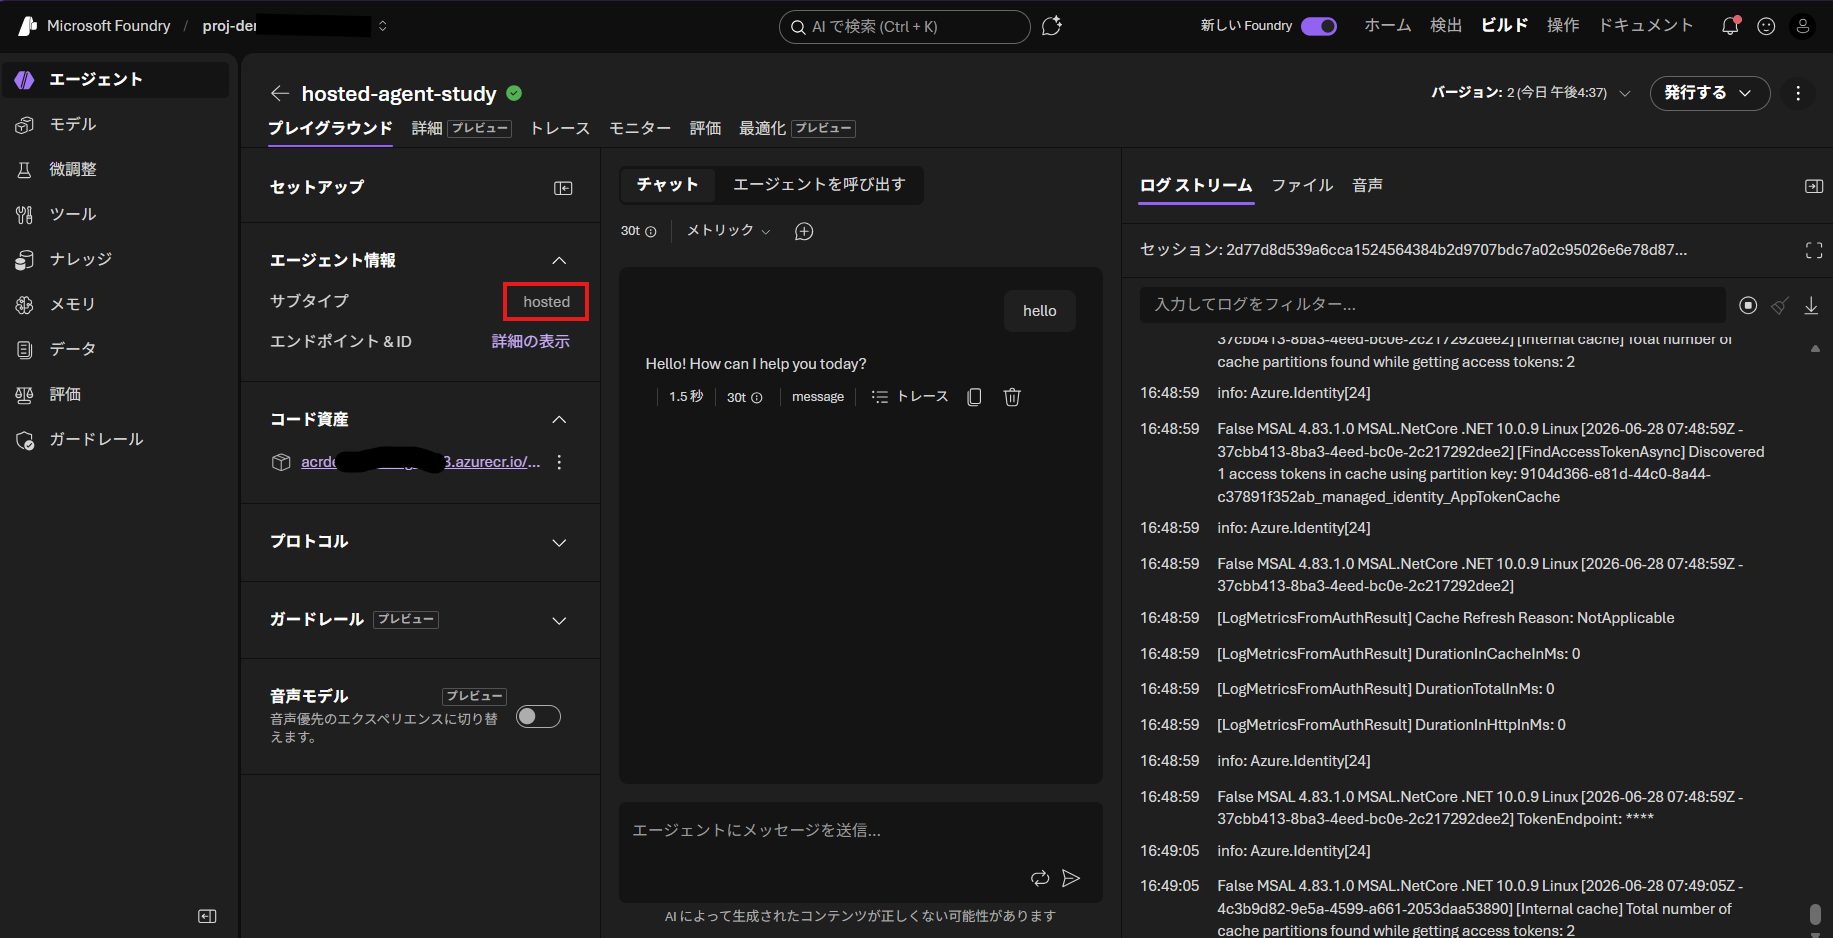Click the send message arrow icon
The height and width of the screenshot is (938, 1833).
pyautogui.click(x=1070, y=878)
